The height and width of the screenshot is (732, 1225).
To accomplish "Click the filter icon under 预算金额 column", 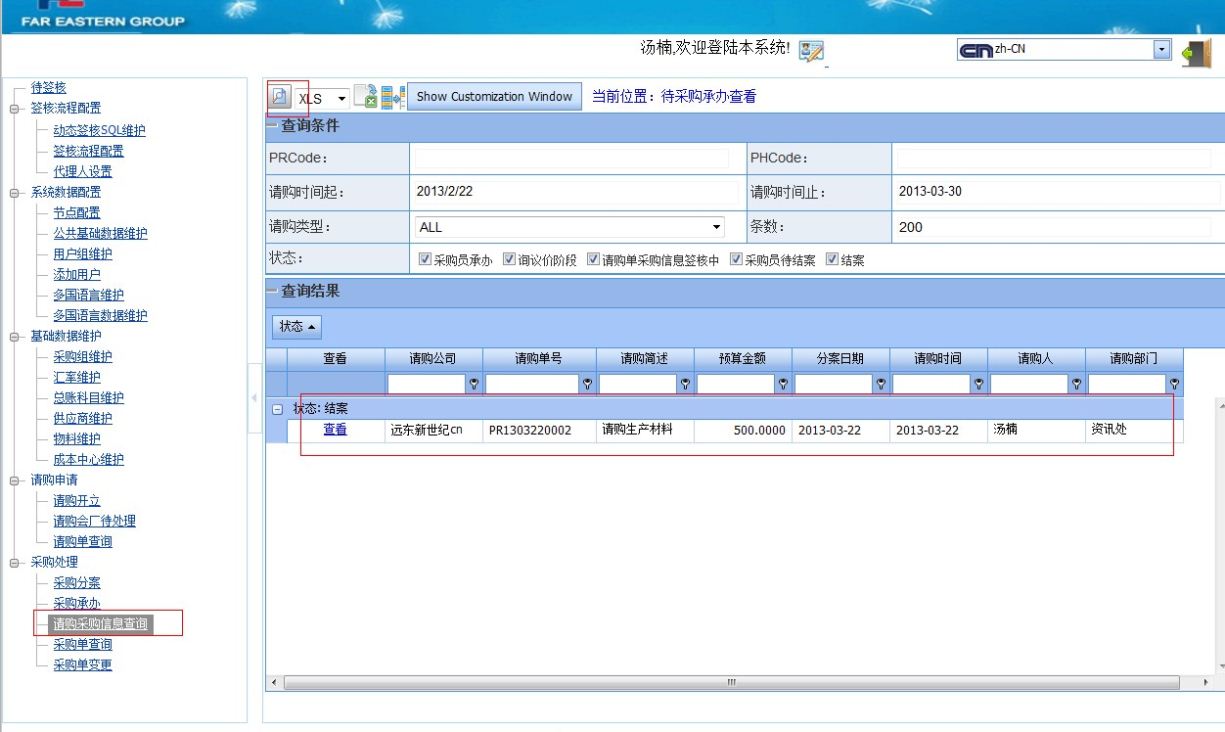I will point(783,383).
